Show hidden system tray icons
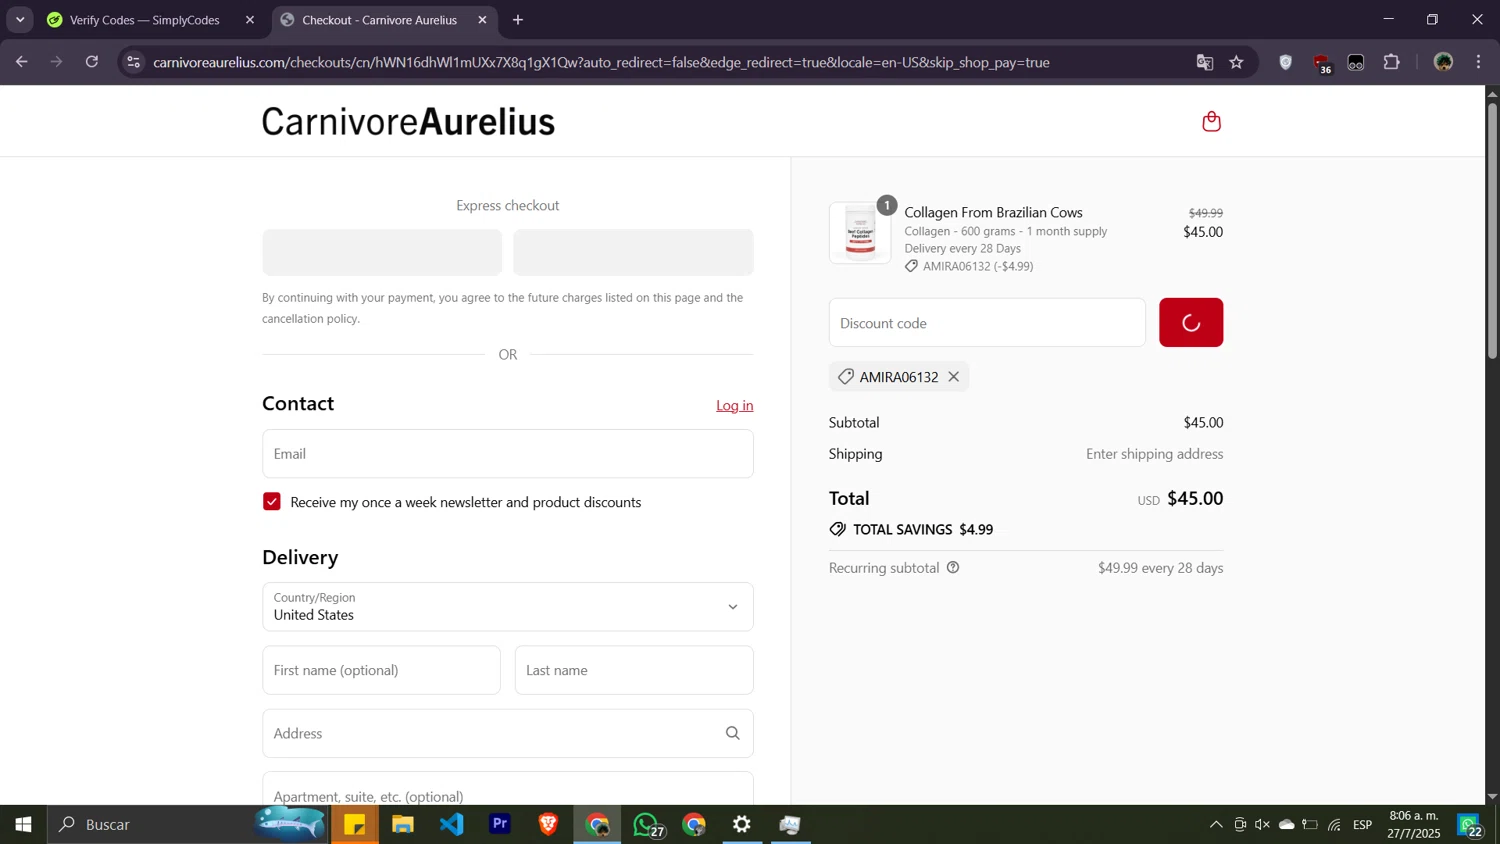The width and height of the screenshot is (1500, 844). pyautogui.click(x=1216, y=825)
